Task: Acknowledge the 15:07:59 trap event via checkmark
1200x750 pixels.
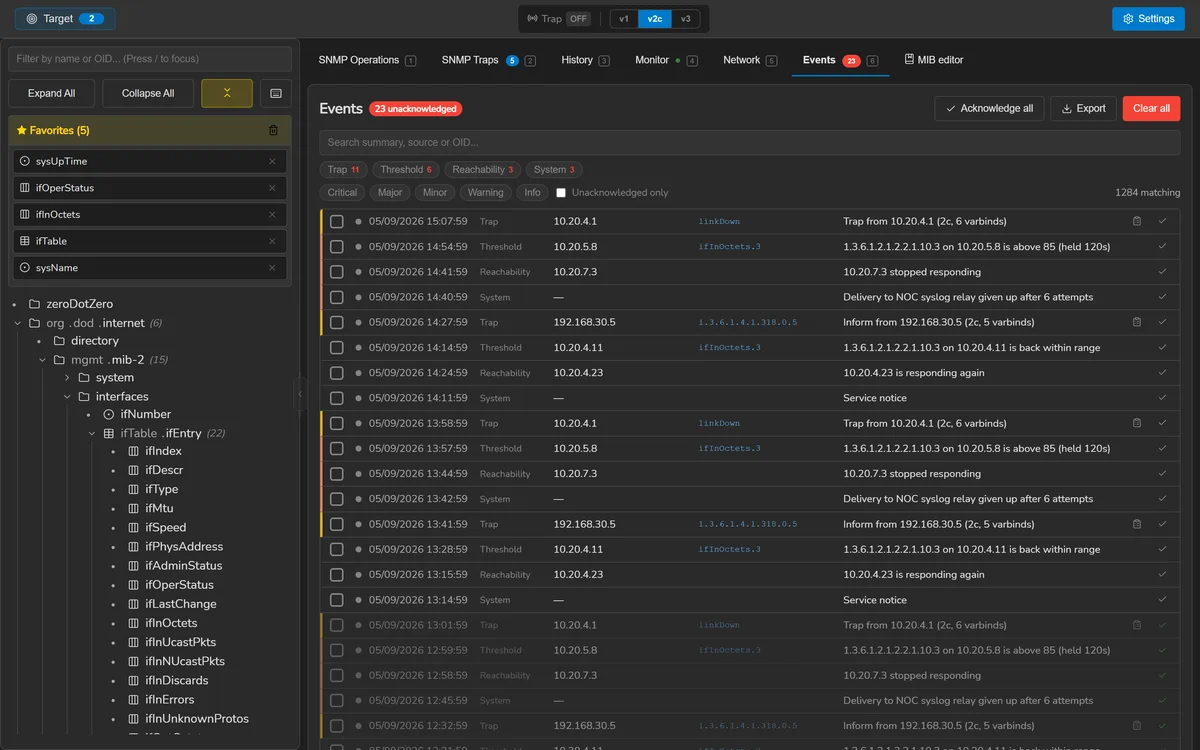Action: 1162,221
